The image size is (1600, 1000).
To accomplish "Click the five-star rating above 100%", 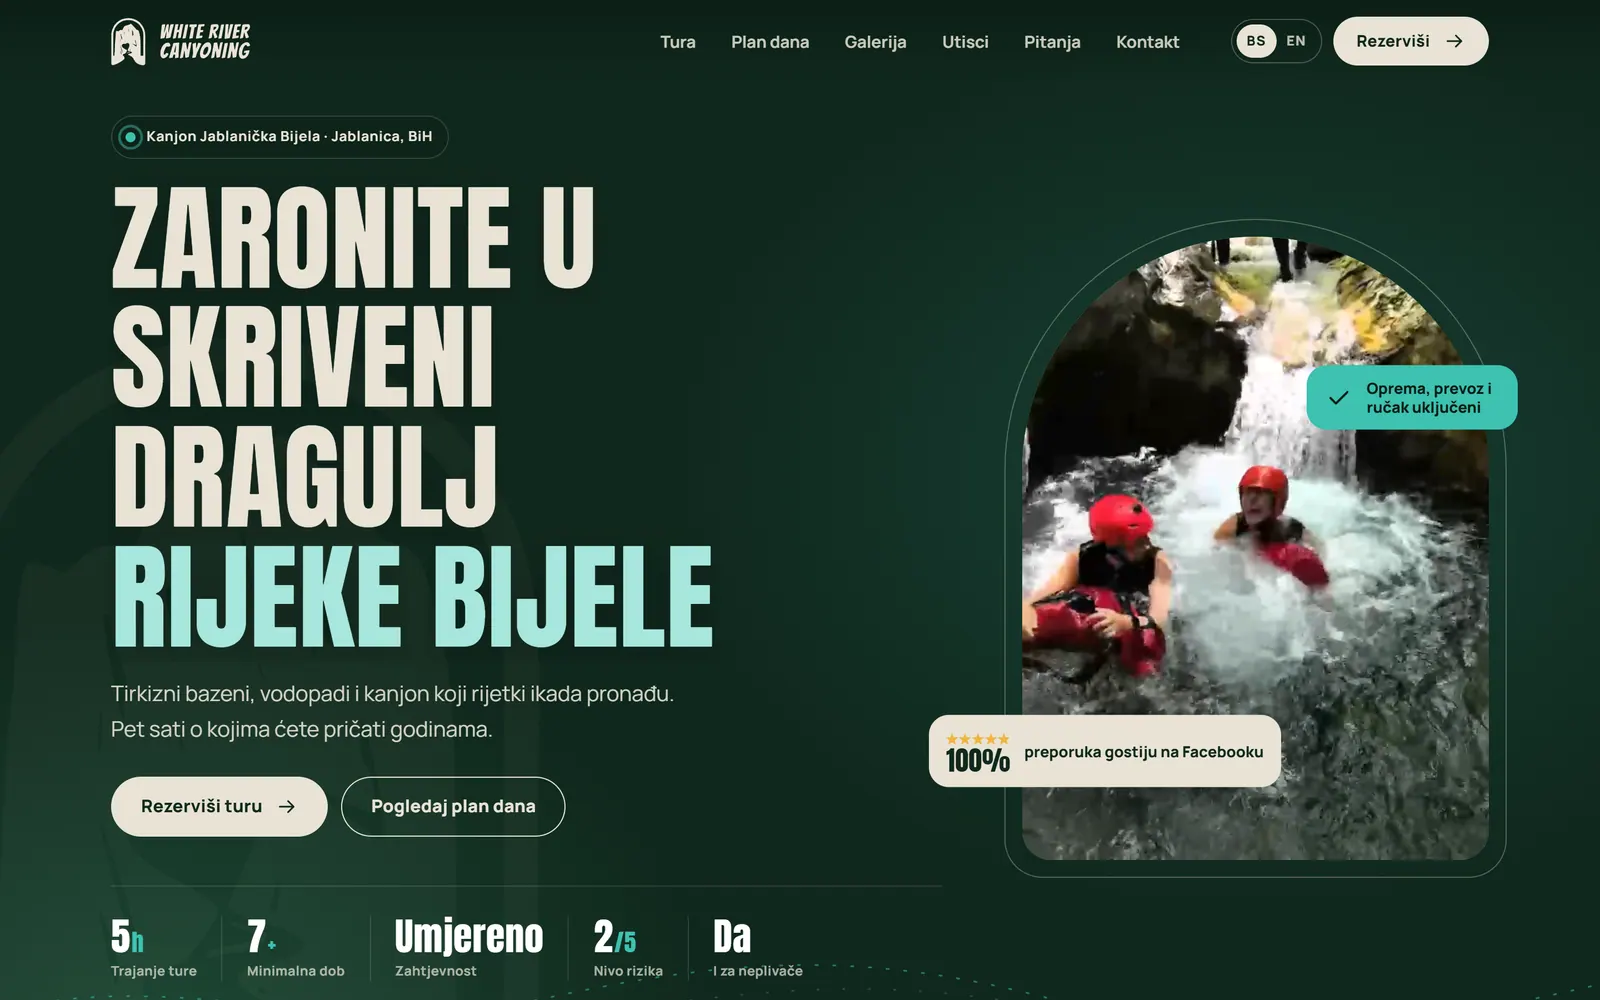I will 977,739.
